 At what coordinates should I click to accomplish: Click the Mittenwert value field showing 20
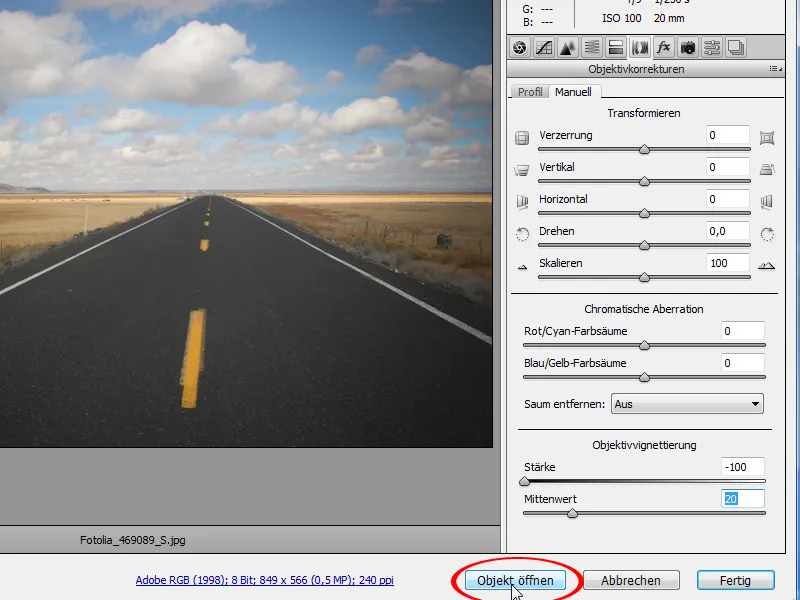tap(743, 499)
